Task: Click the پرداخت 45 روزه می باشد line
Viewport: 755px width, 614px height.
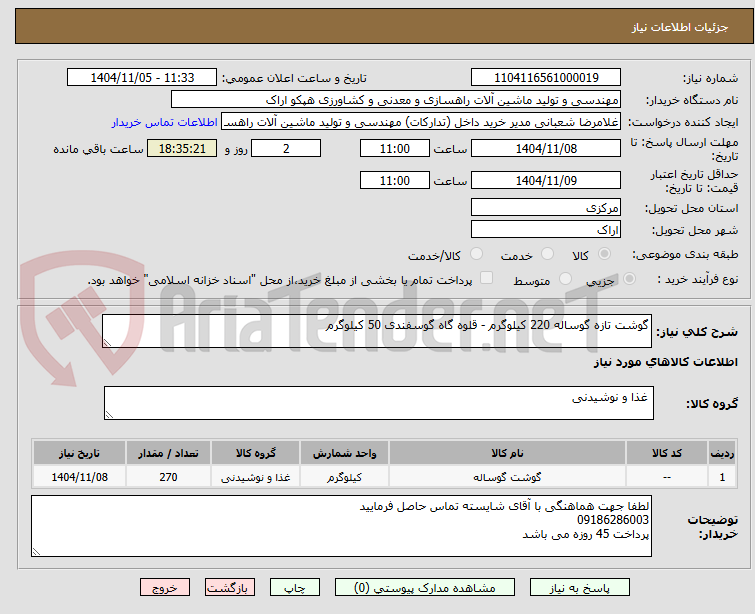Action: coord(586,534)
